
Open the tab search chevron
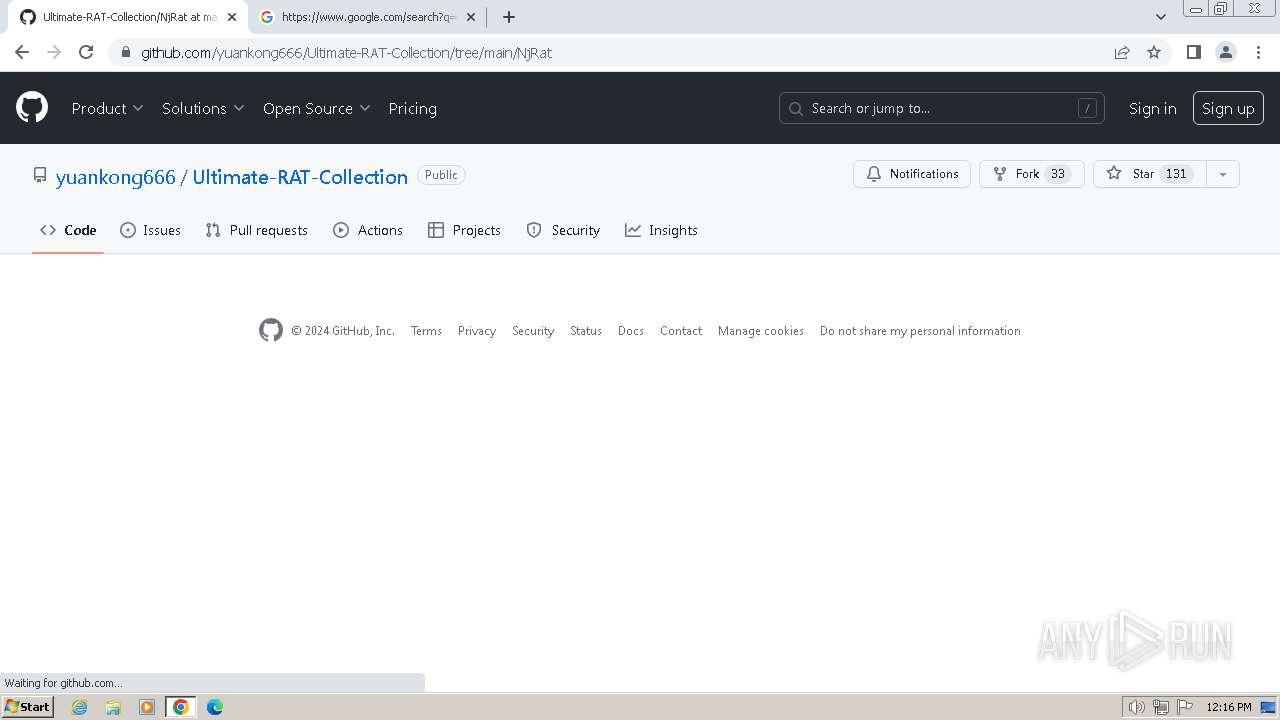[1160, 17]
